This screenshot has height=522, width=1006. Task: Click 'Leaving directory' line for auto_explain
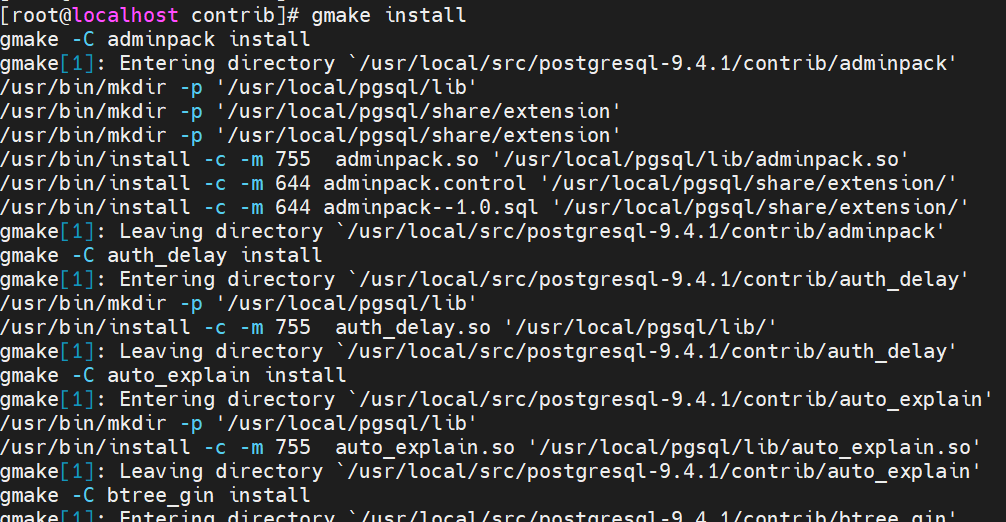tap(490, 471)
